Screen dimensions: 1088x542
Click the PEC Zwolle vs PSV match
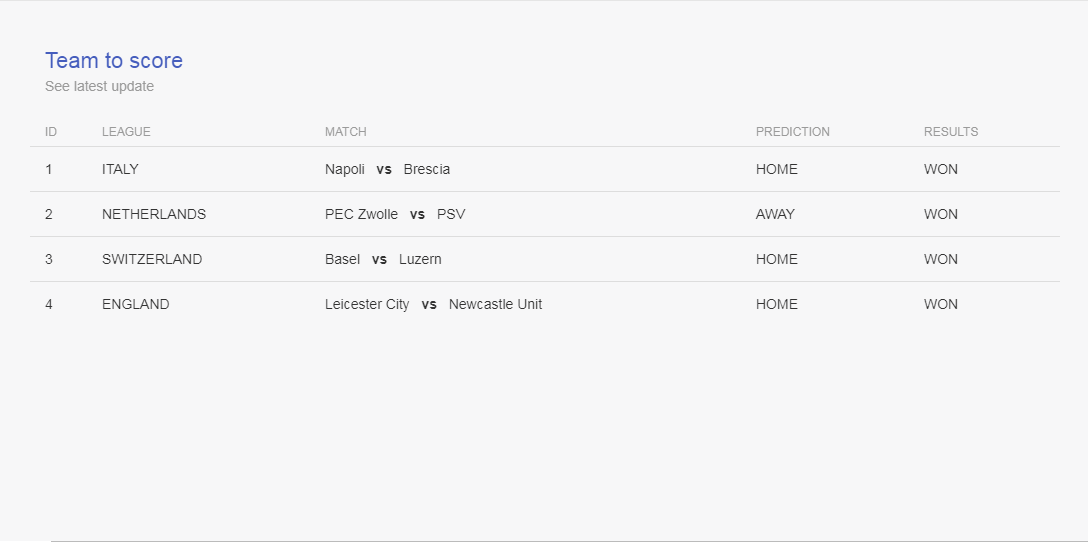point(395,214)
